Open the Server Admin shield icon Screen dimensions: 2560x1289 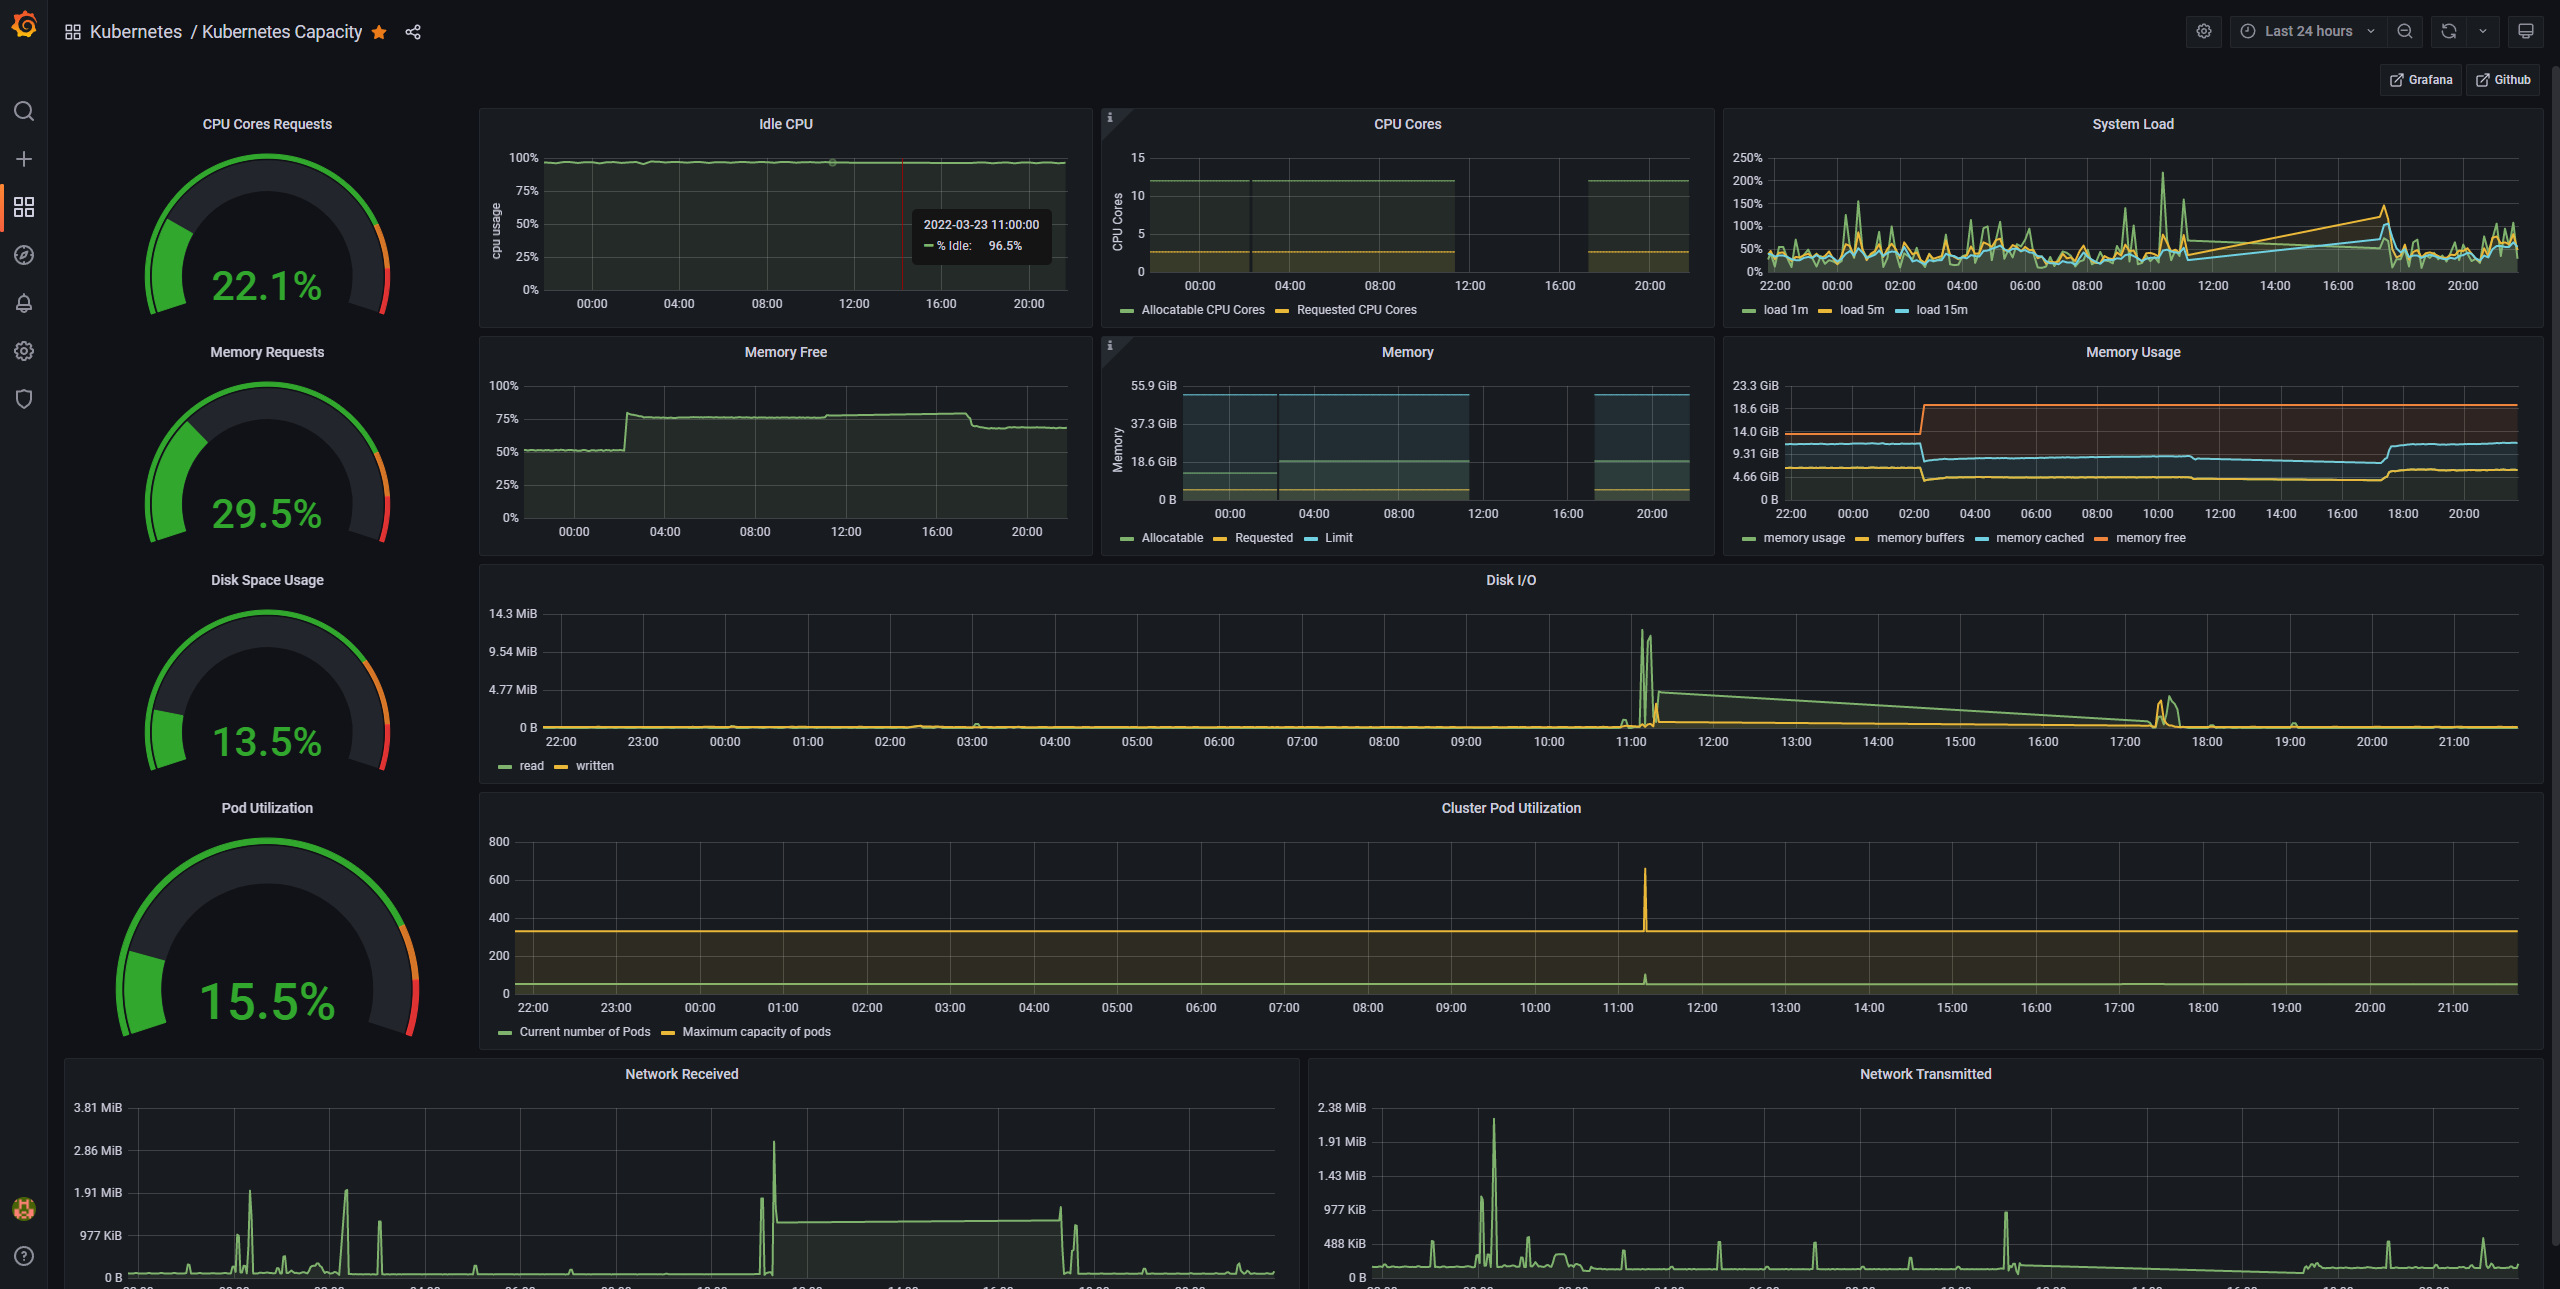(24, 399)
